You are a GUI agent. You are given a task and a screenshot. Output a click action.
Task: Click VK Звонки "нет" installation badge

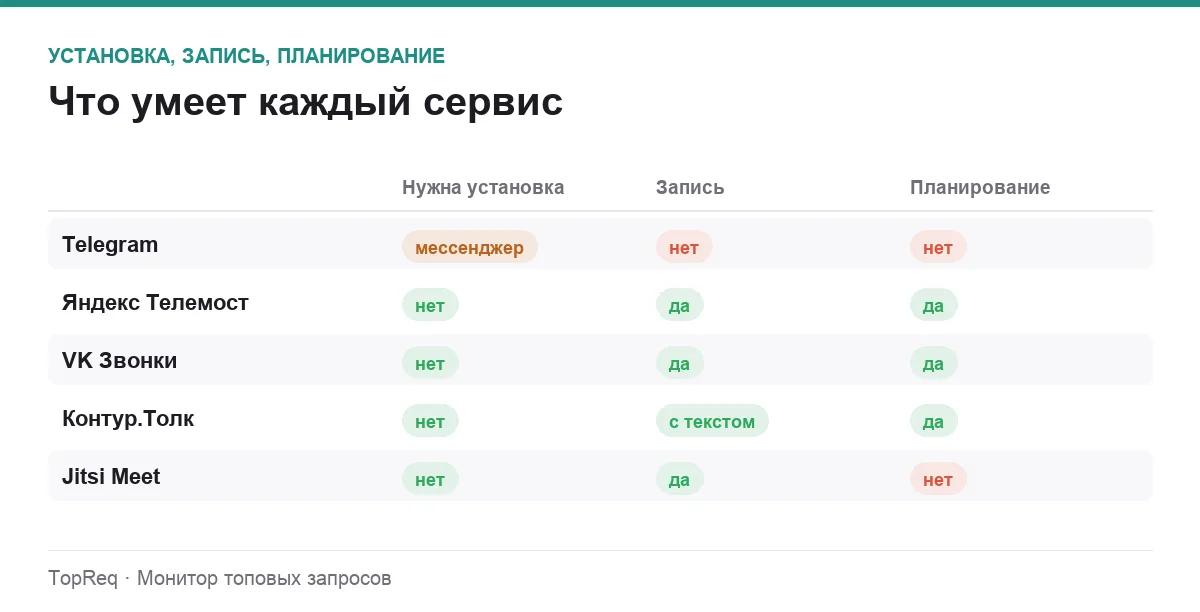(x=430, y=363)
